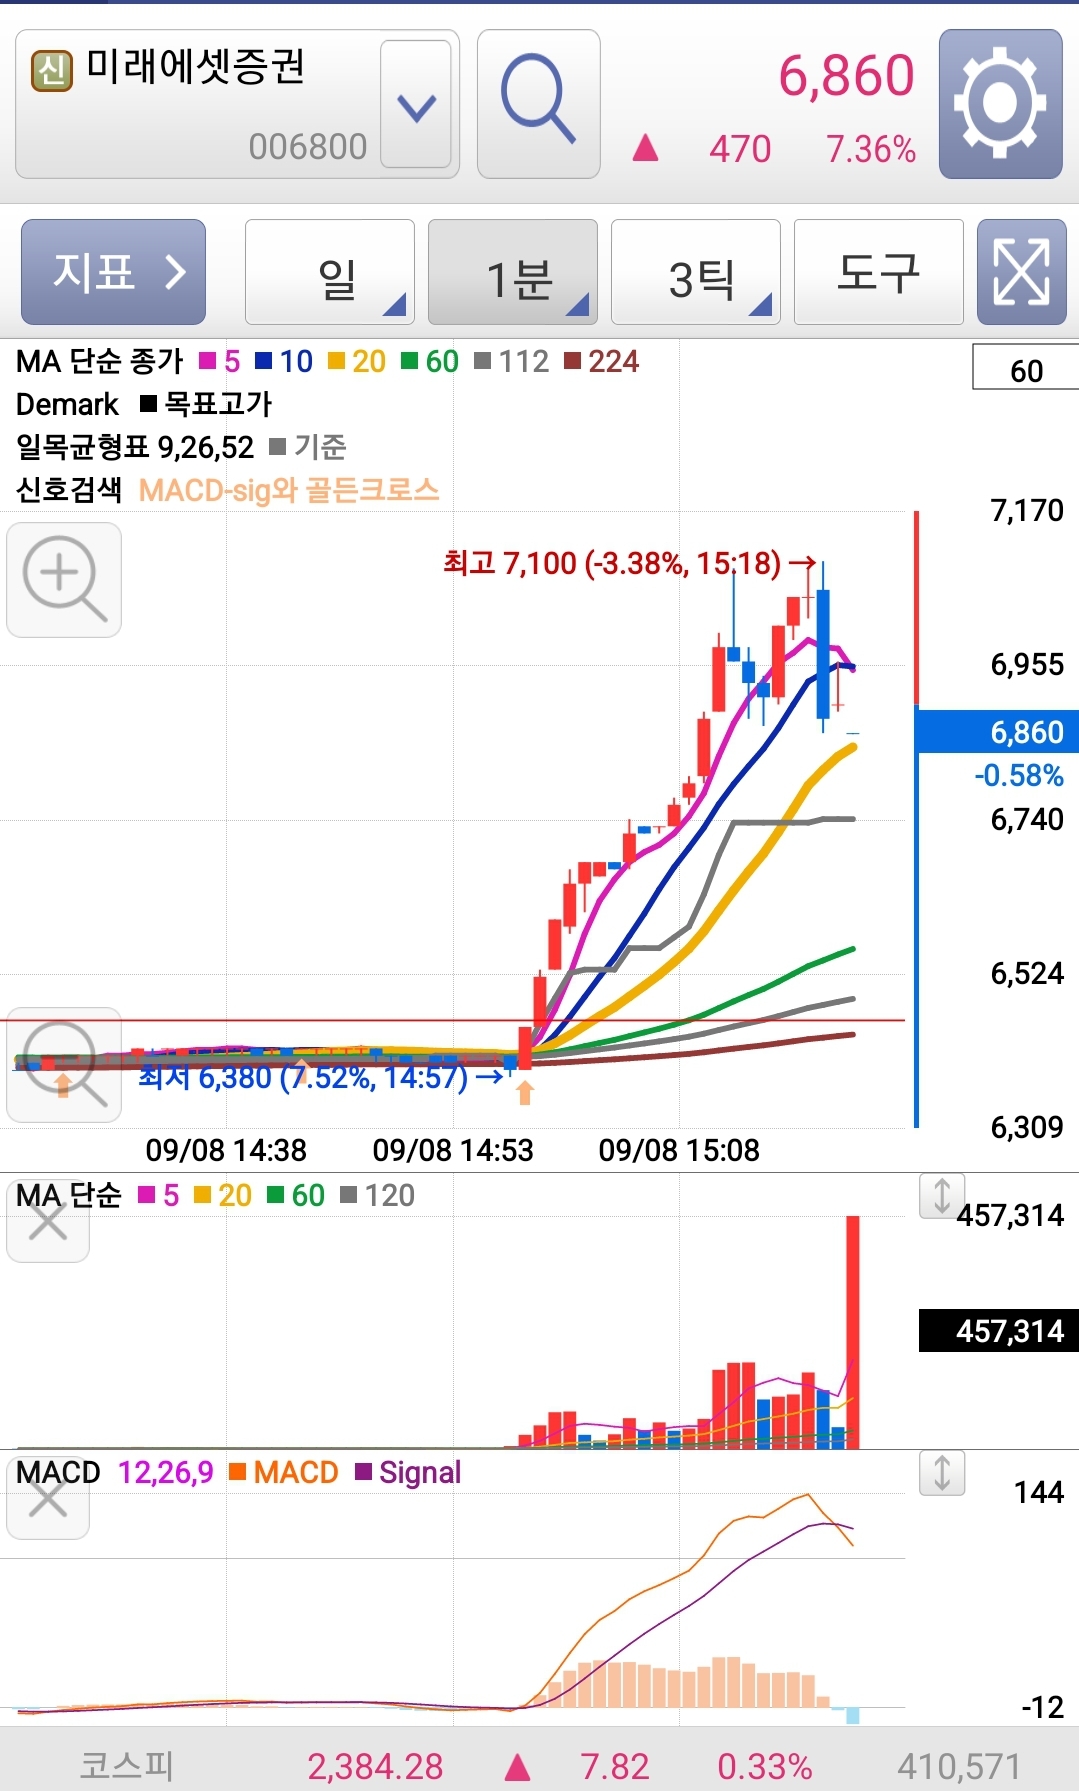Tap the 미래에셋증권 stock name
This screenshot has height=1791, width=1079.
click(195, 68)
